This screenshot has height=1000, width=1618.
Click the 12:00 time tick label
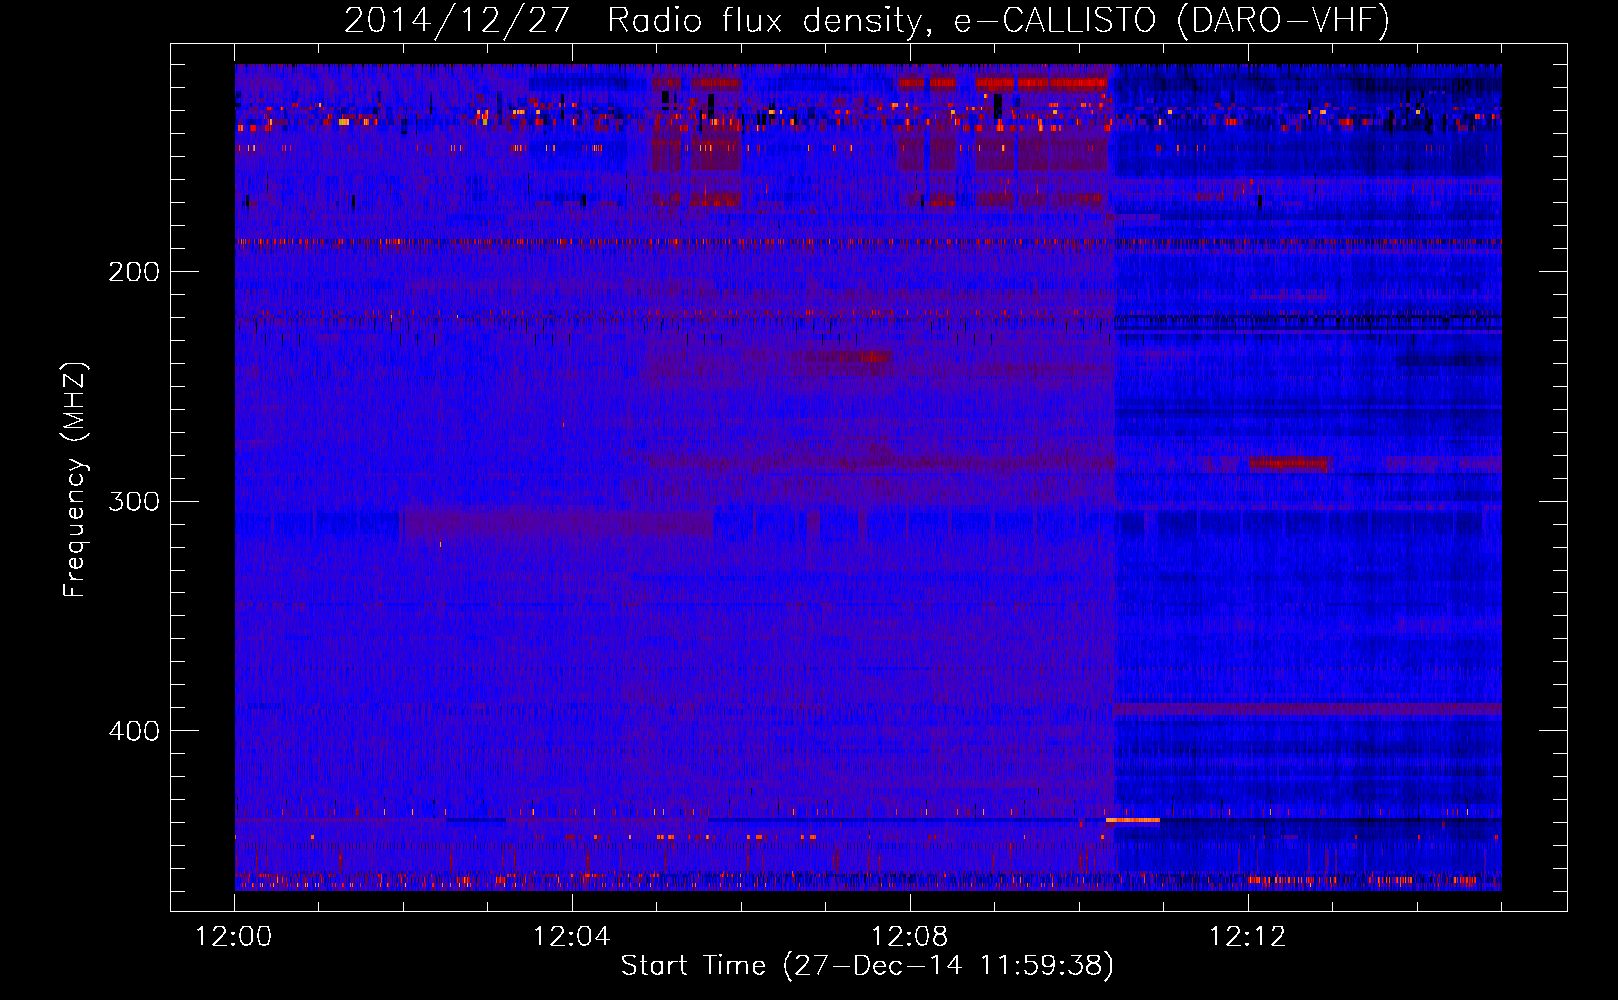click(234, 937)
